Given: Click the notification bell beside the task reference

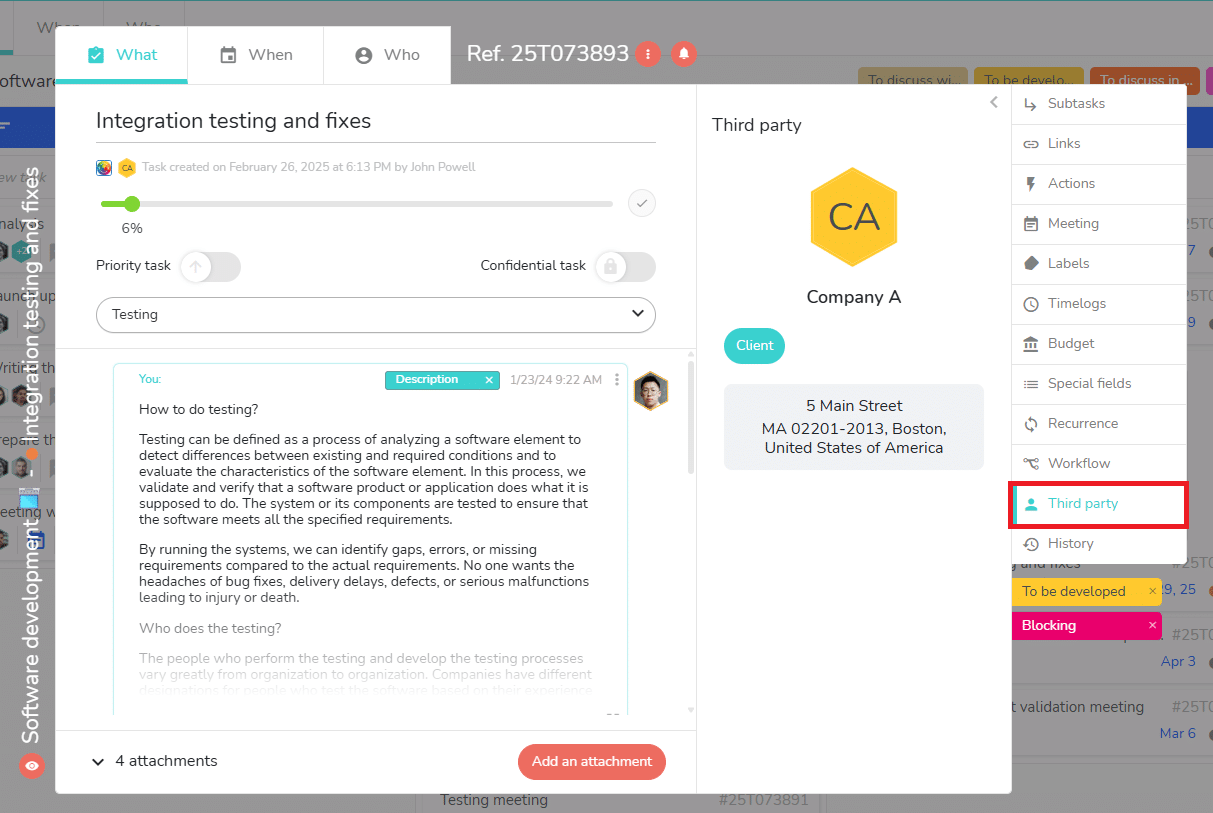Looking at the screenshot, I should 684,54.
